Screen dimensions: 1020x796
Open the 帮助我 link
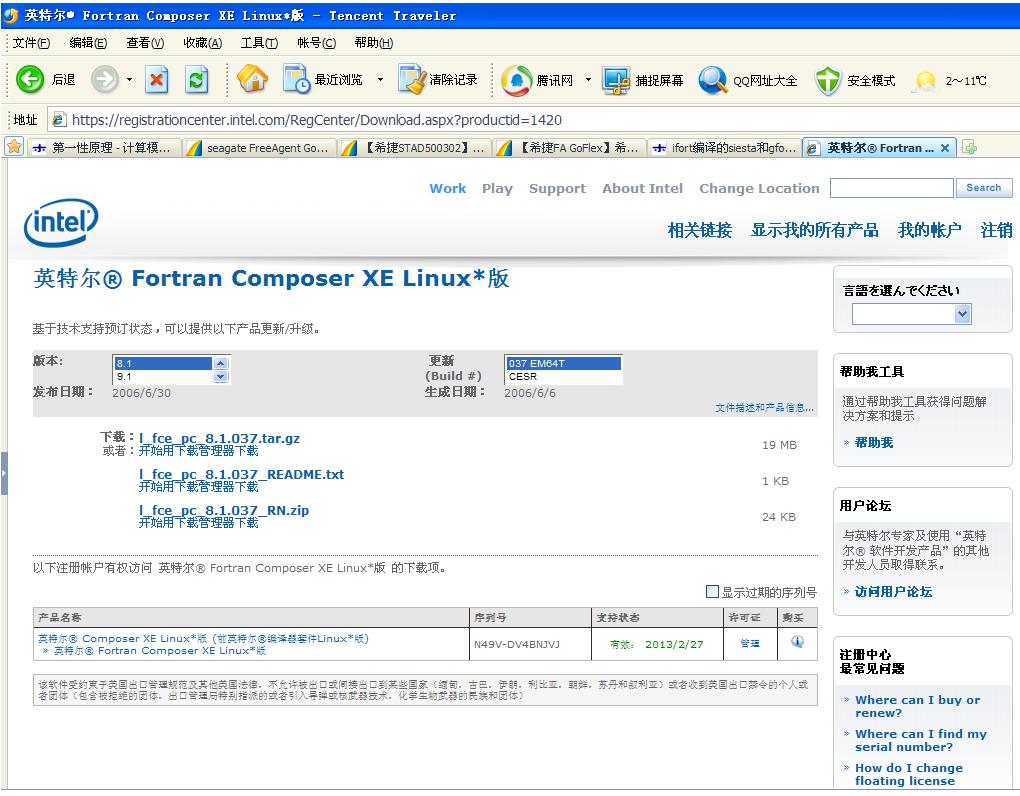[x=874, y=442]
